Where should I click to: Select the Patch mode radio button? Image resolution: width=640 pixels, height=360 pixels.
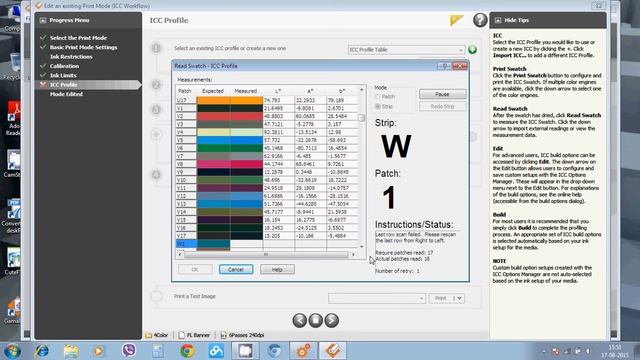378,97
